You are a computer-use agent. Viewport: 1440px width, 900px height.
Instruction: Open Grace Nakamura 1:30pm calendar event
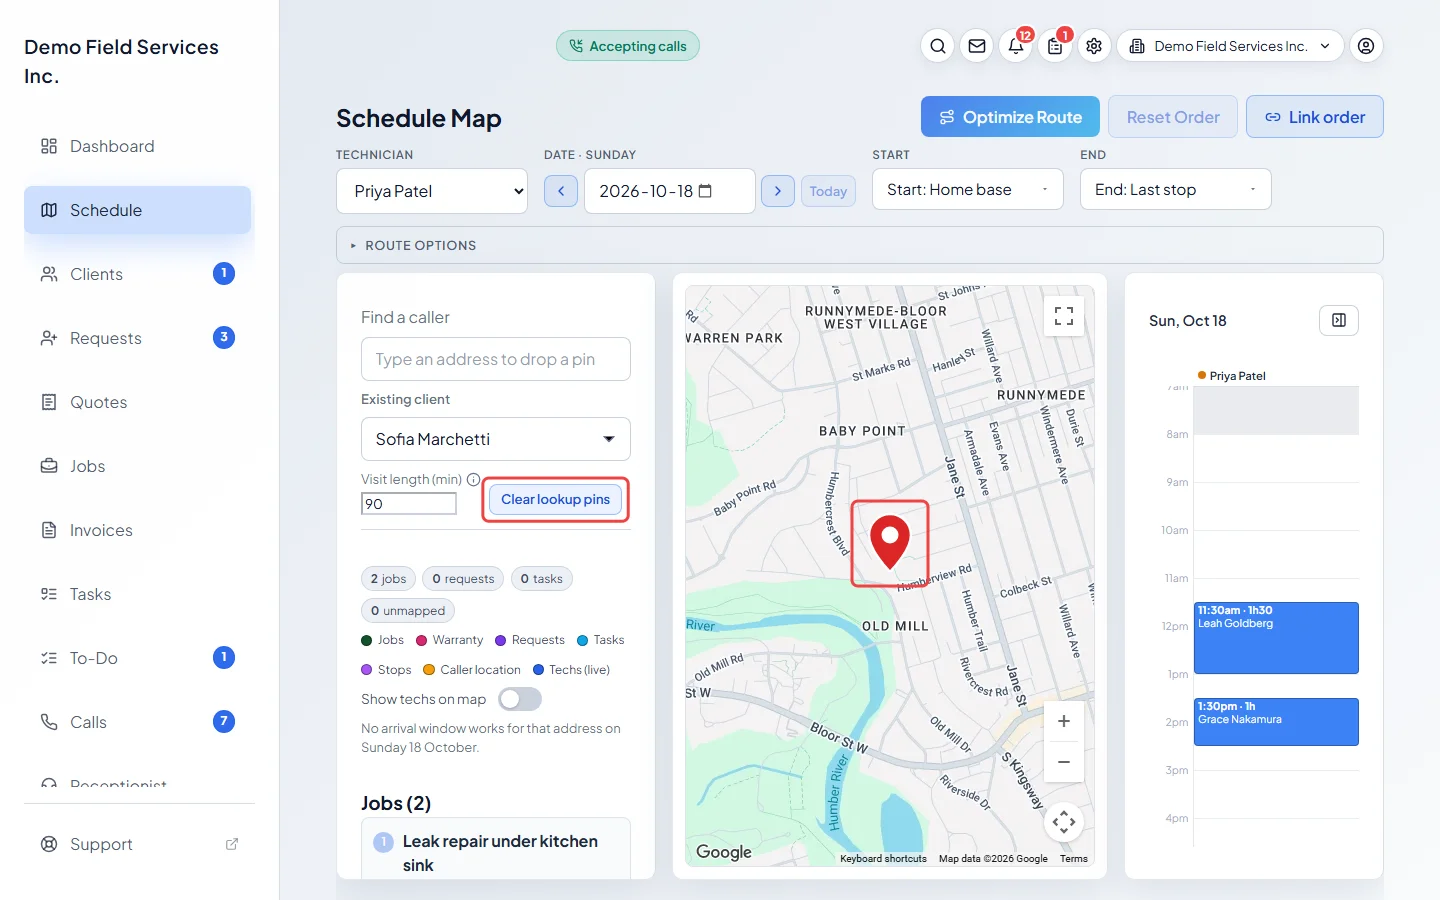(x=1276, y=722)
